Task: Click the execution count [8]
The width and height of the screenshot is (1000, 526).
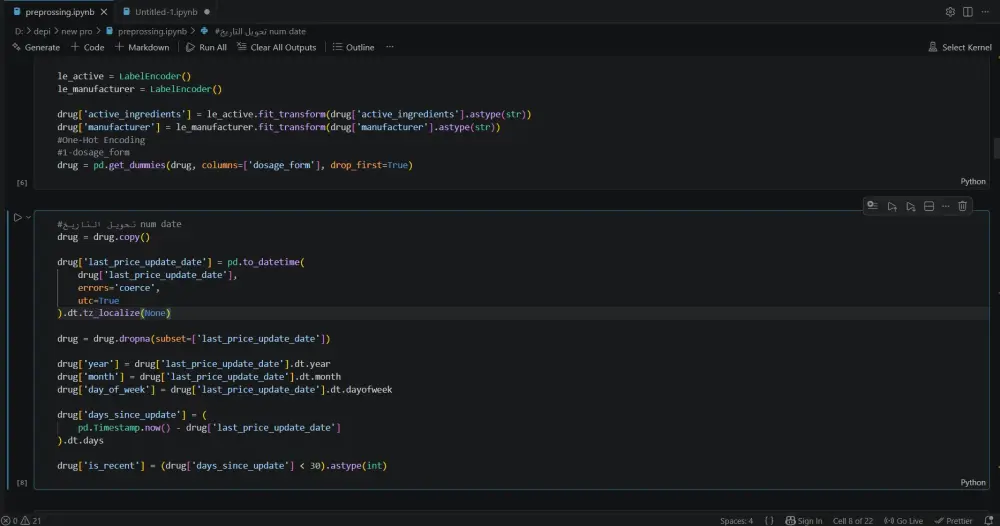Action: tap(22, 483)
